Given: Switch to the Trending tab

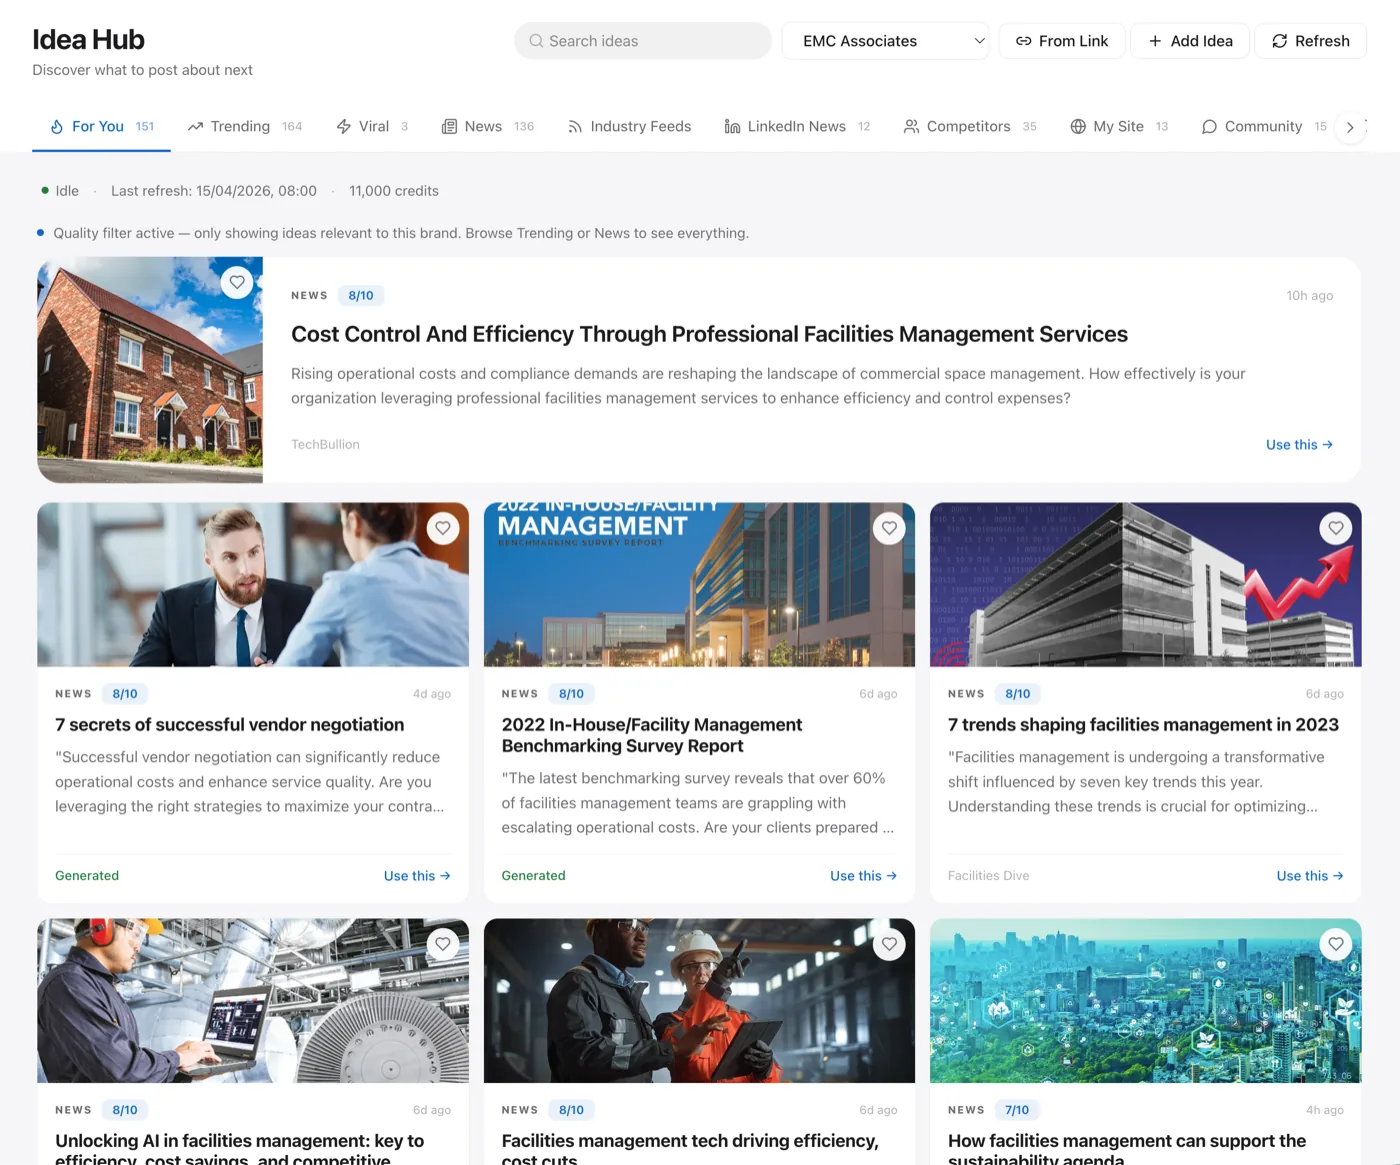Looking at the screenshot, I should [x=245, y=127].
